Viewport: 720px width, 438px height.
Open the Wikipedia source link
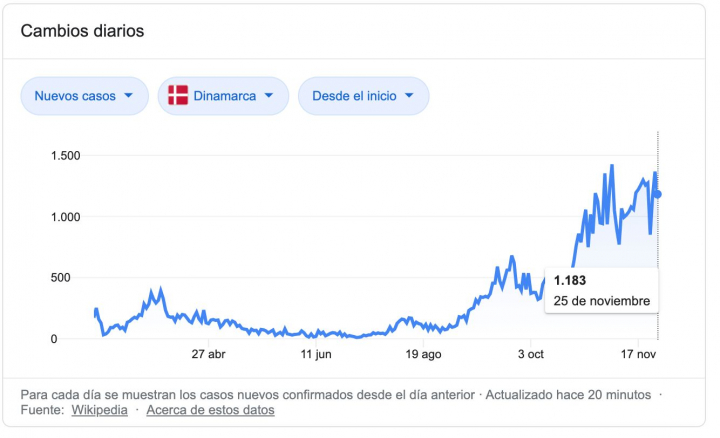(x=99, y=410)
